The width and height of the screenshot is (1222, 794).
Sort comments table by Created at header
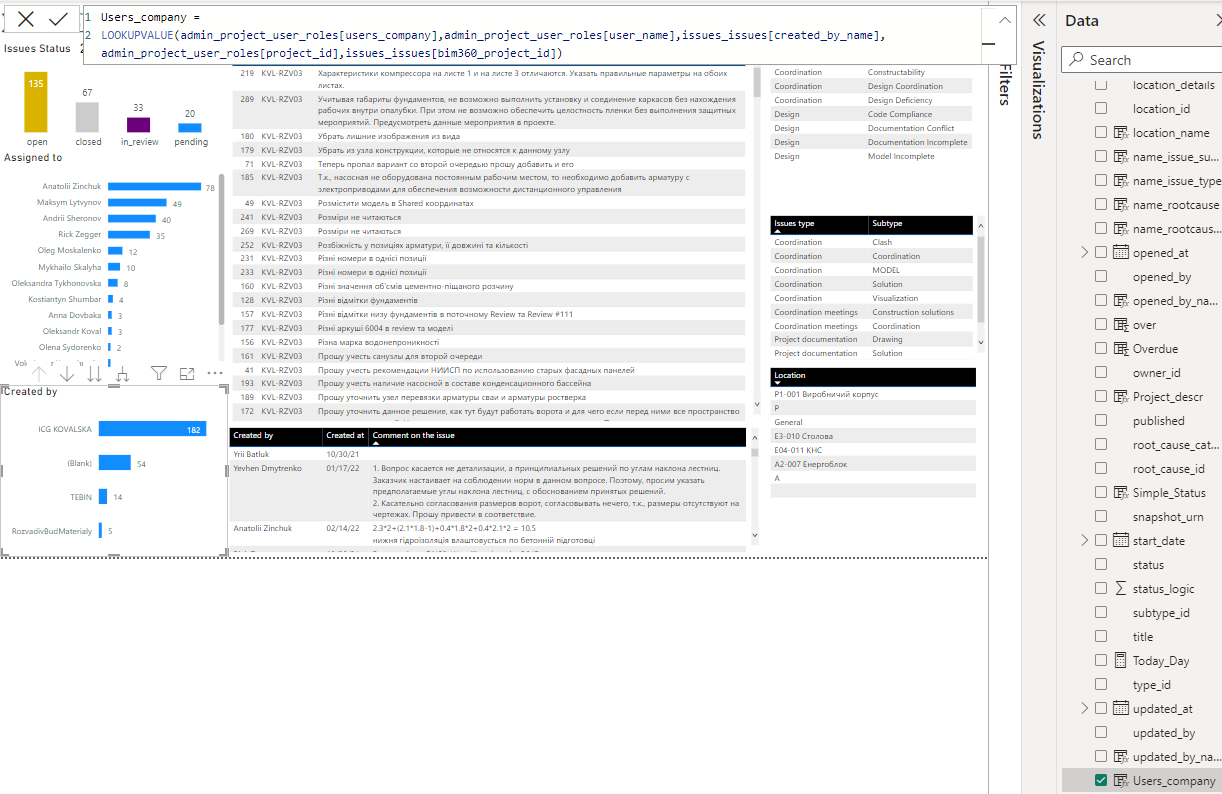click(x=345, y=436)
